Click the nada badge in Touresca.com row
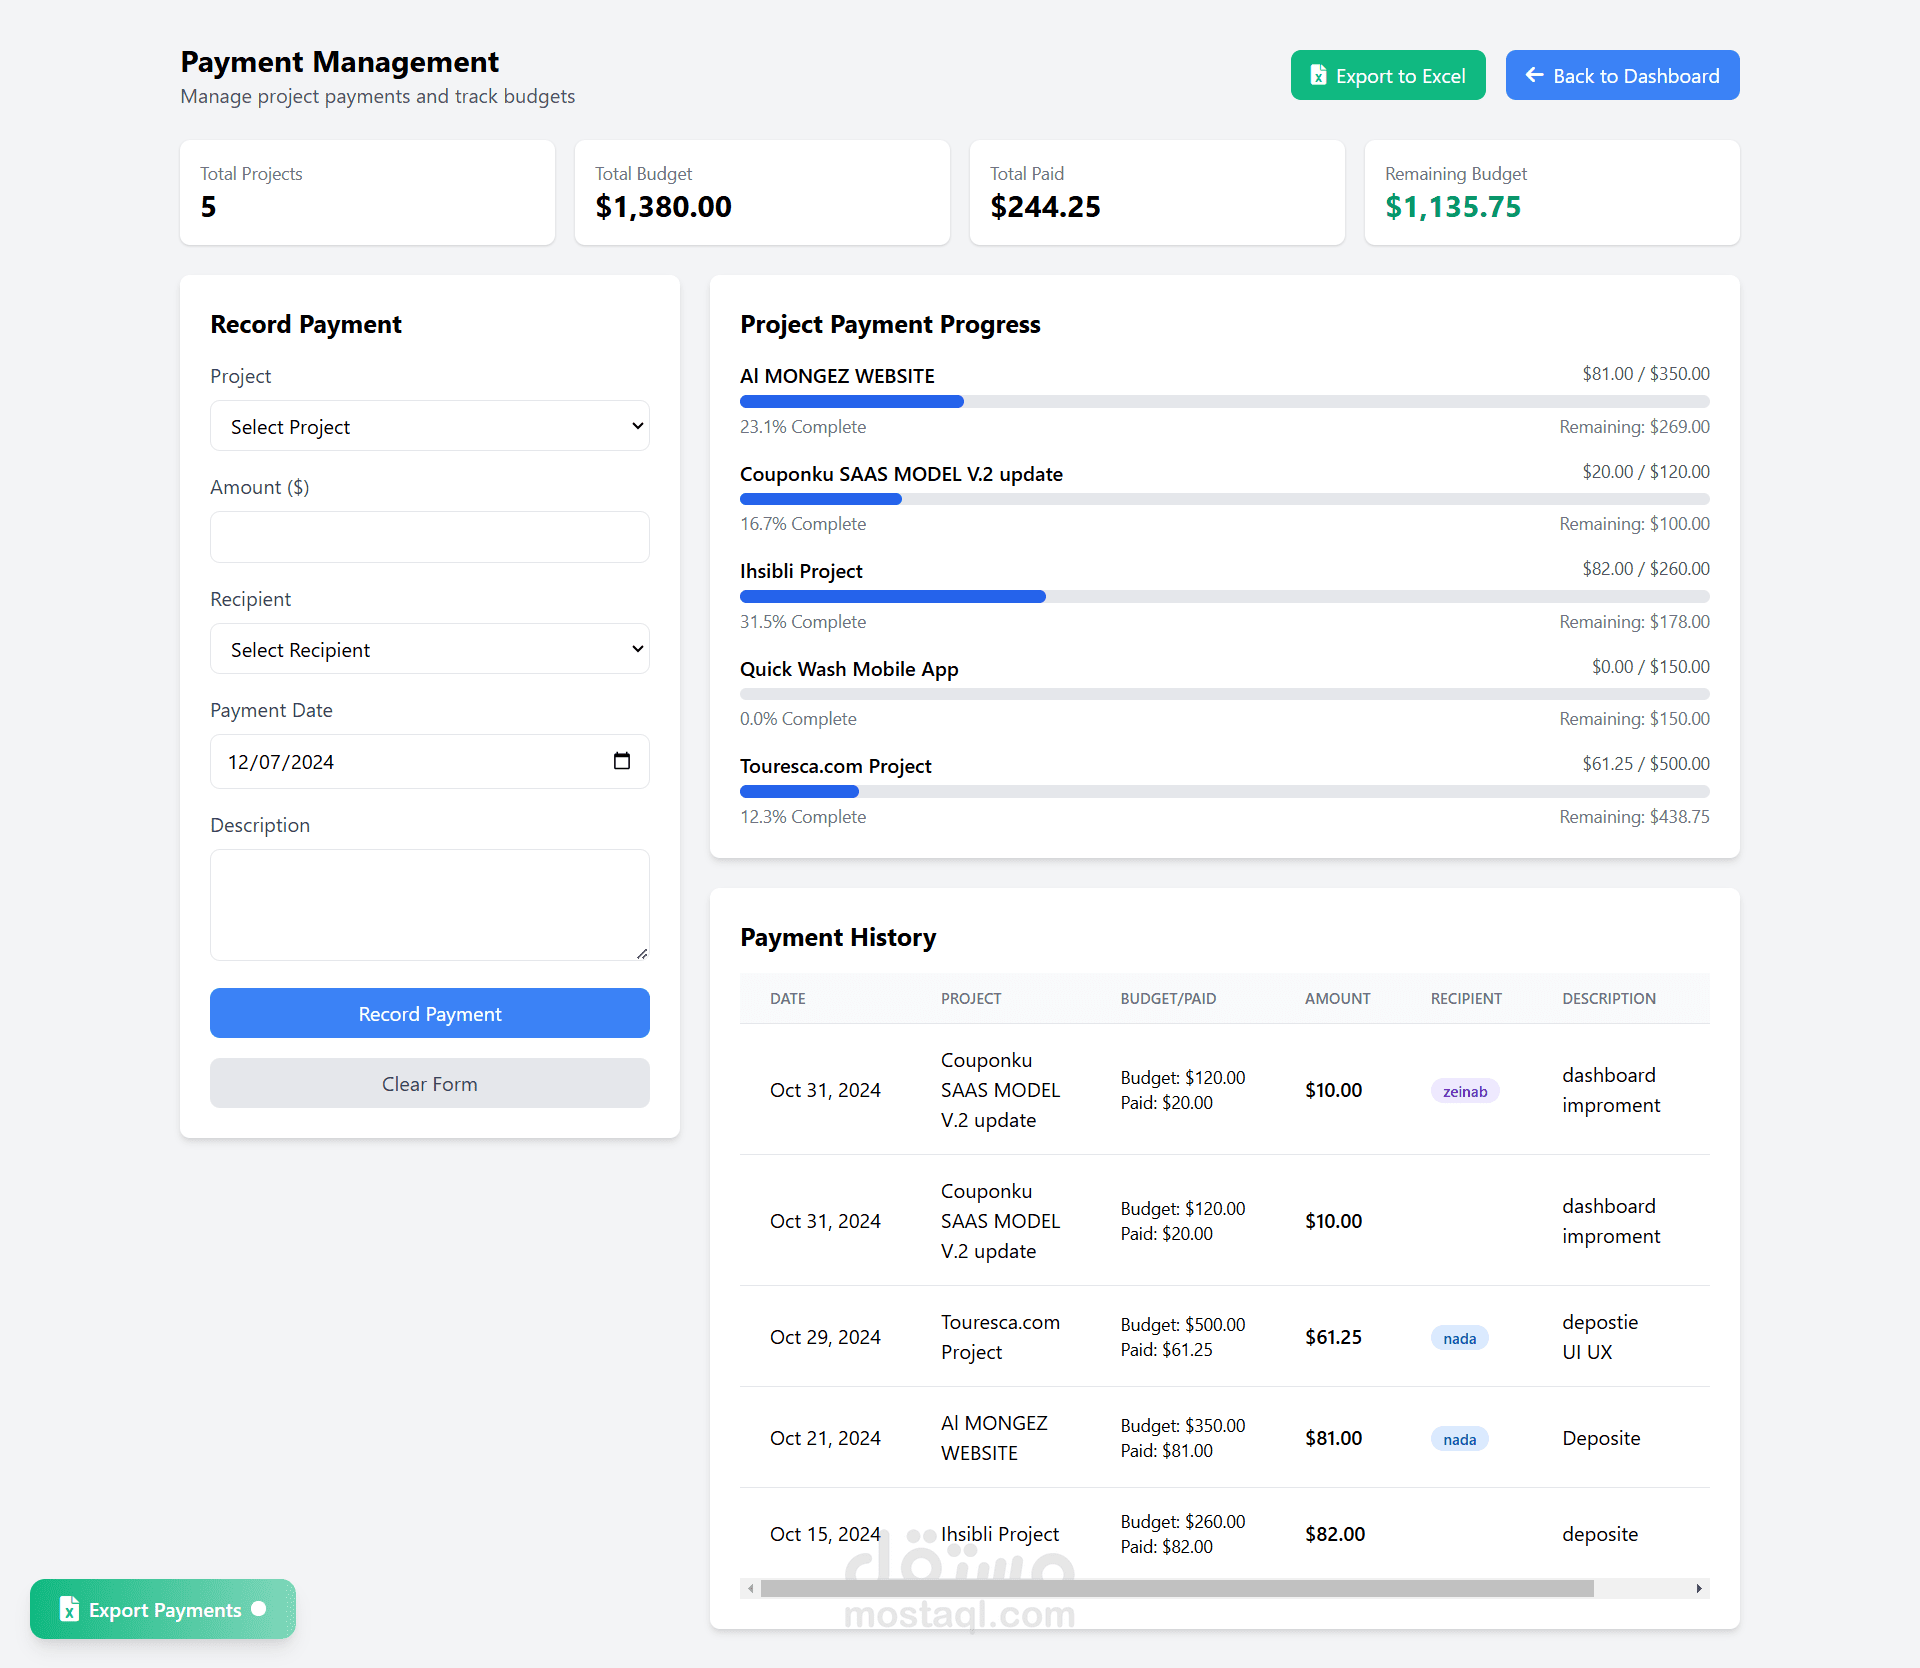Image resolution: width=1920 pixels, height=1668 pixels. click(1459, 1338)
